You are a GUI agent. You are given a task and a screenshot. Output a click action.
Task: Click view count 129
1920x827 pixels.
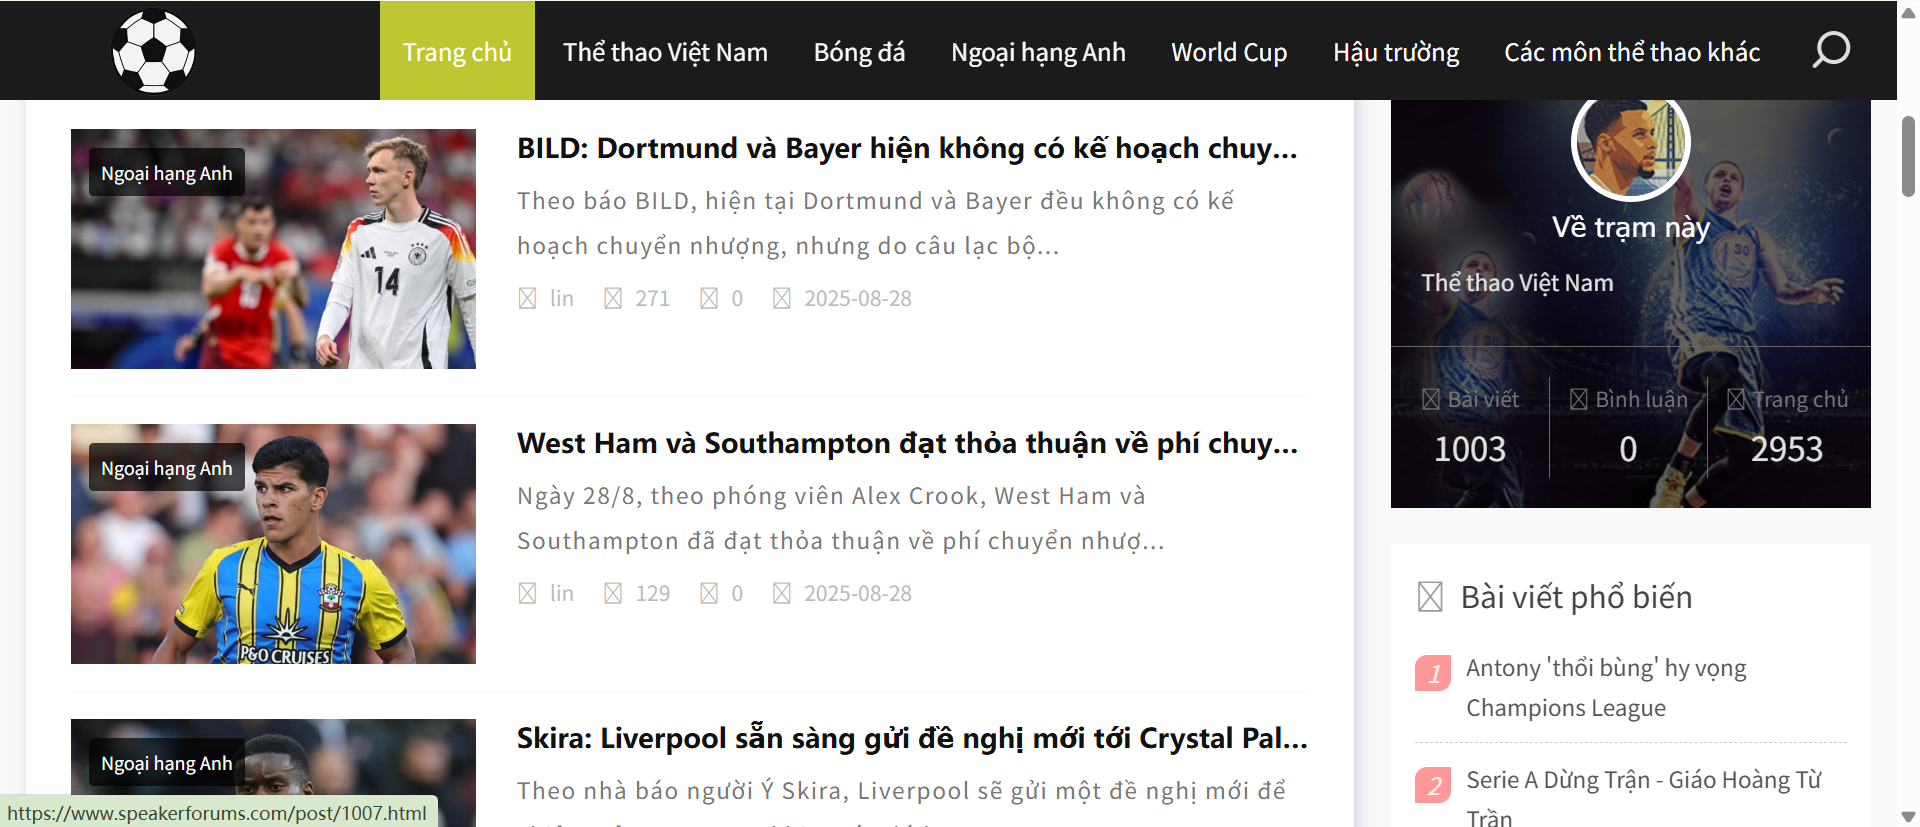[653, 593]
